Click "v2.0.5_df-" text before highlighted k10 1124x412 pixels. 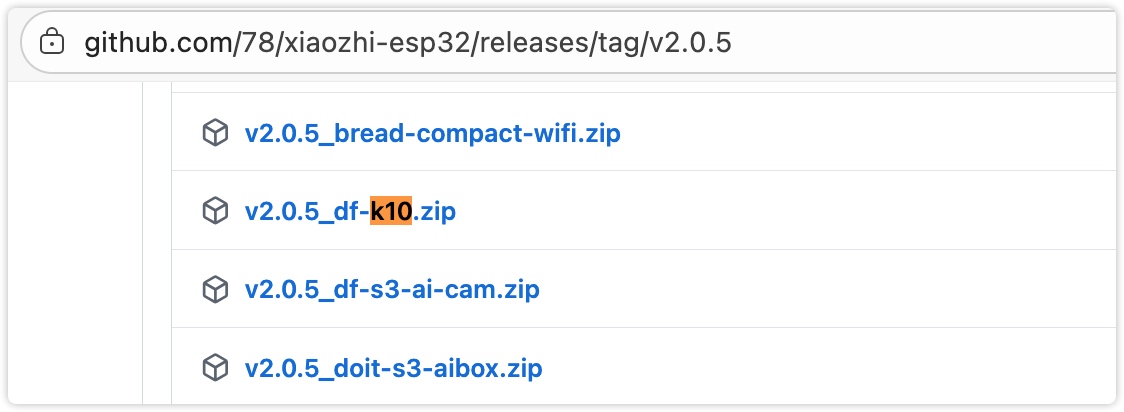(x=306, y=212)
